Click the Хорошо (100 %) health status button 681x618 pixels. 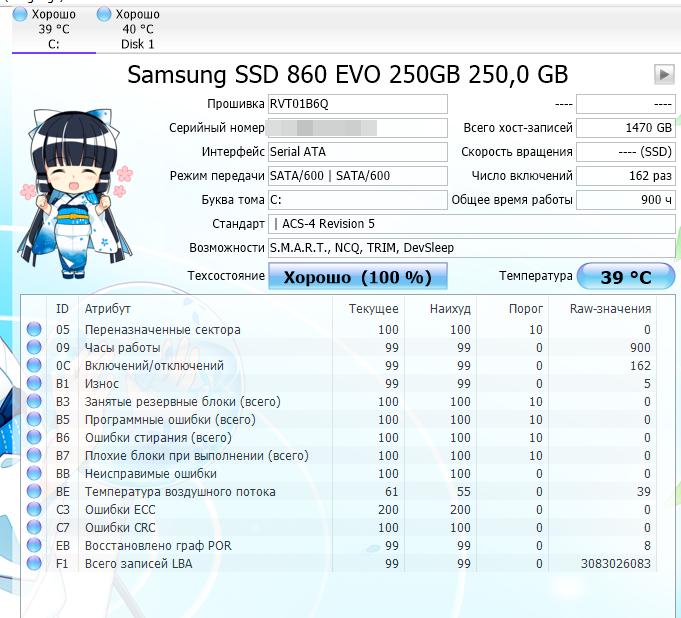coord(357,276)
